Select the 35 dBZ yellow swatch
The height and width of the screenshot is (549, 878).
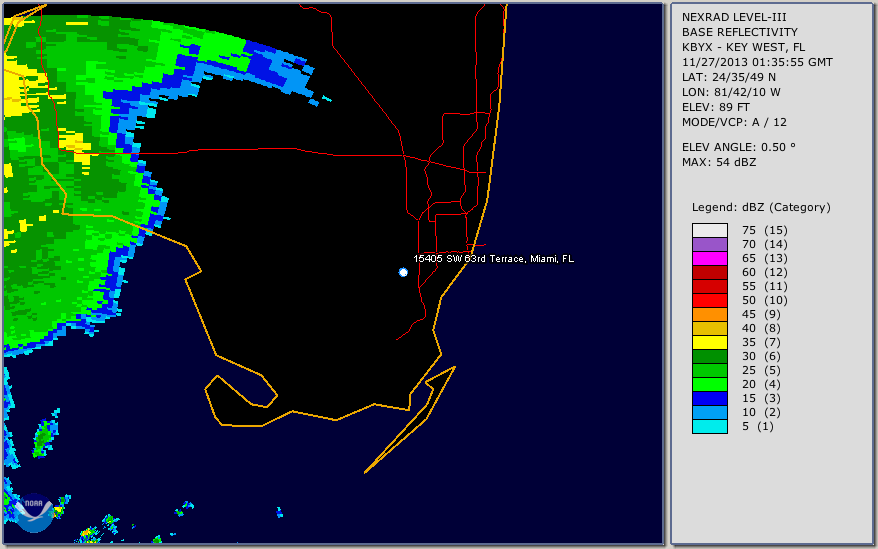[x=709, y=342]
